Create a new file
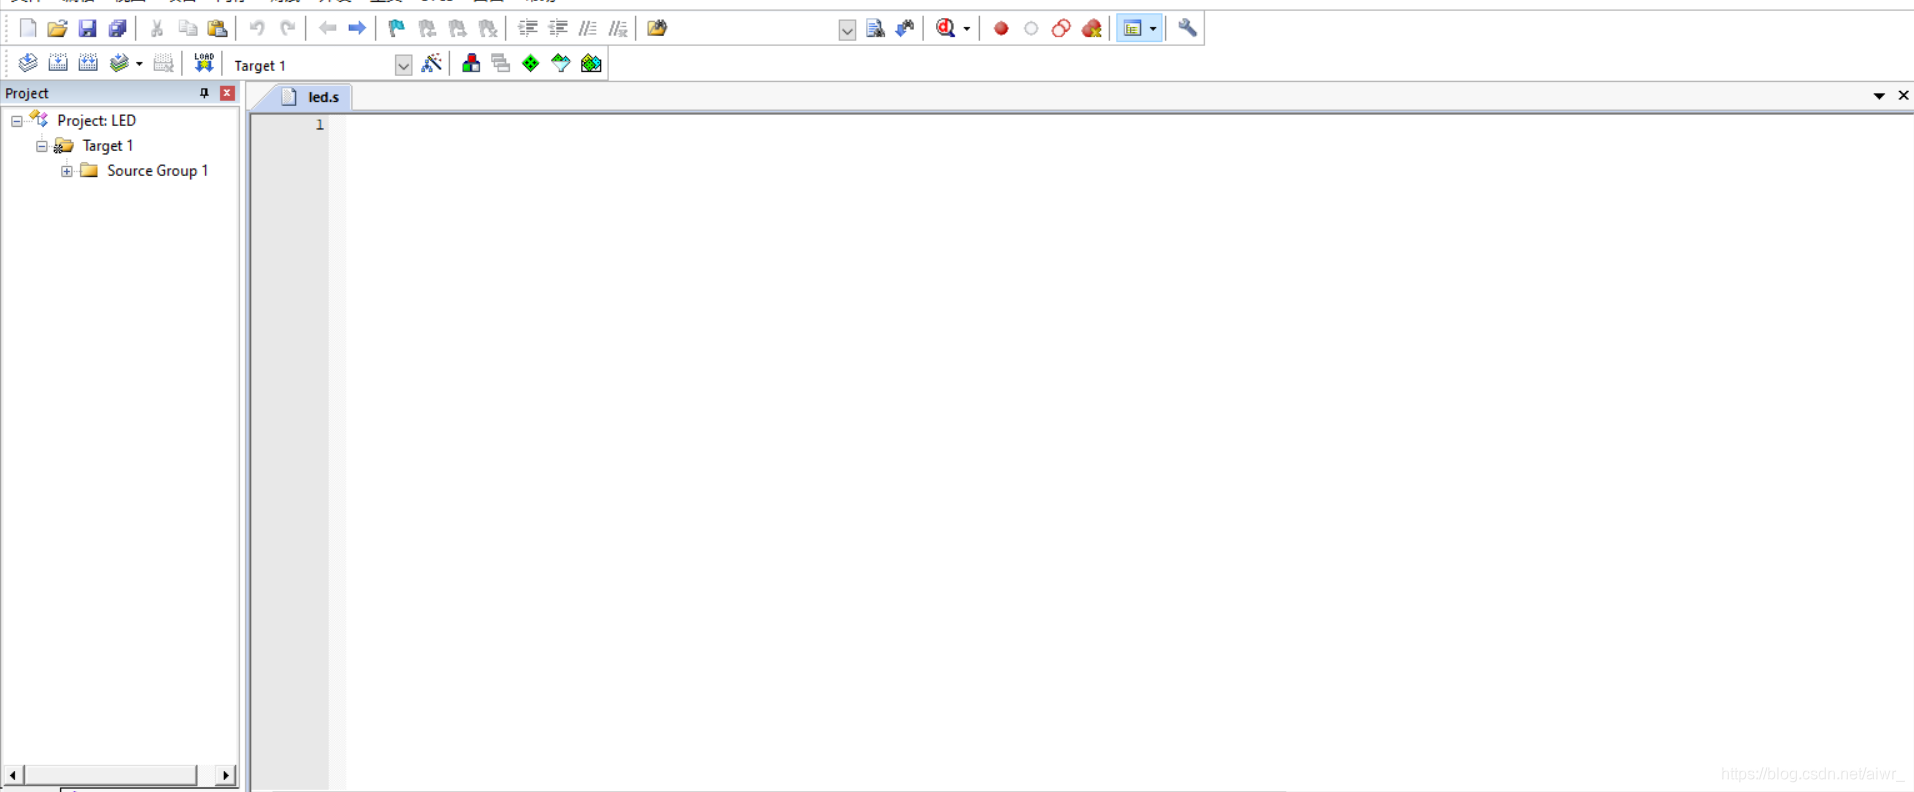This screenshot has width=1914, height=792. [x=28, y=28]
